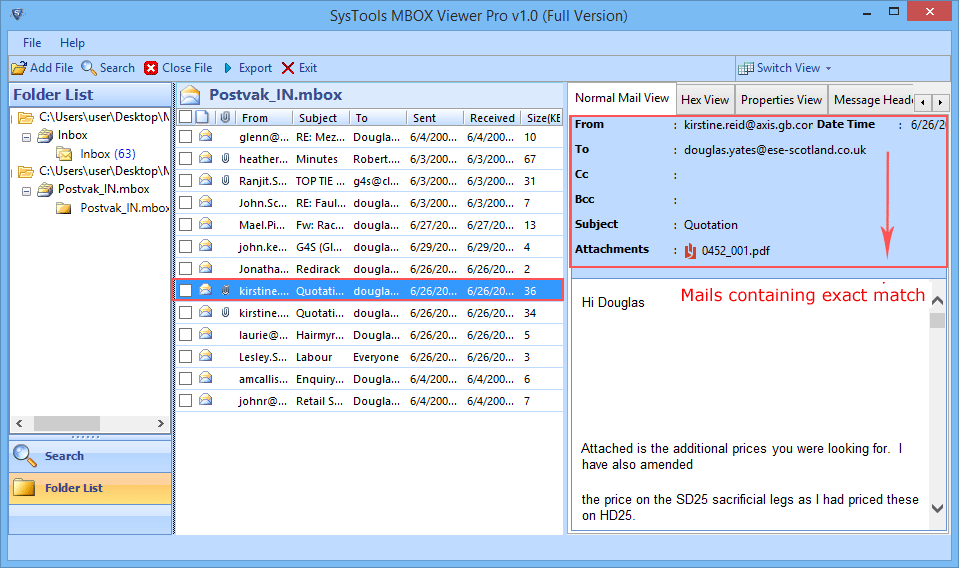Open Search from the toolbar
Viewport: 959px width, 568px height.
coord(108,68)
